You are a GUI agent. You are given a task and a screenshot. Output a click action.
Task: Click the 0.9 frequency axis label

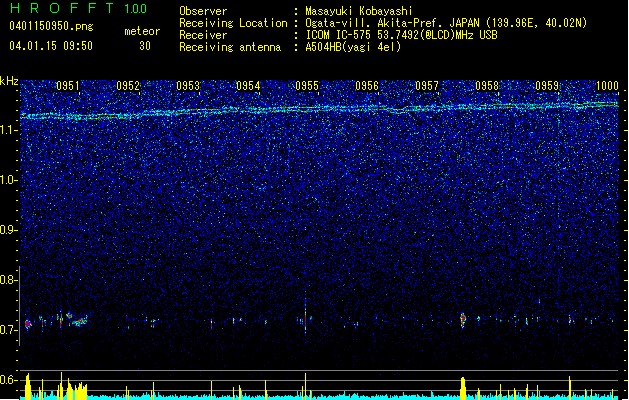[x=9, y=230]
